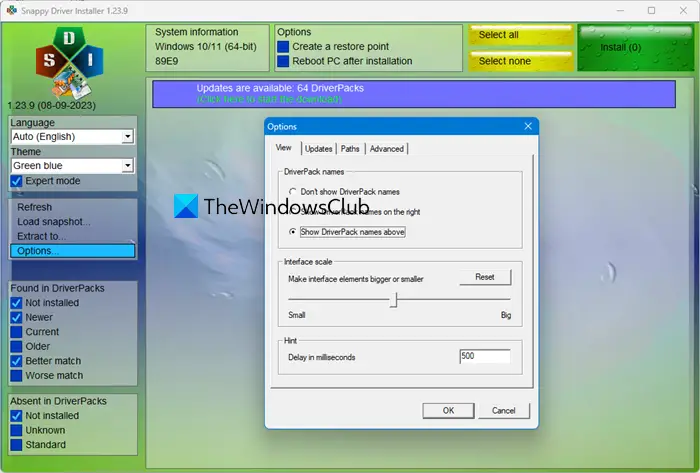The width and height of the screenshot is (700, 473).
Task: Close the Options dialog with the X
Action: (x=528, y=126)
